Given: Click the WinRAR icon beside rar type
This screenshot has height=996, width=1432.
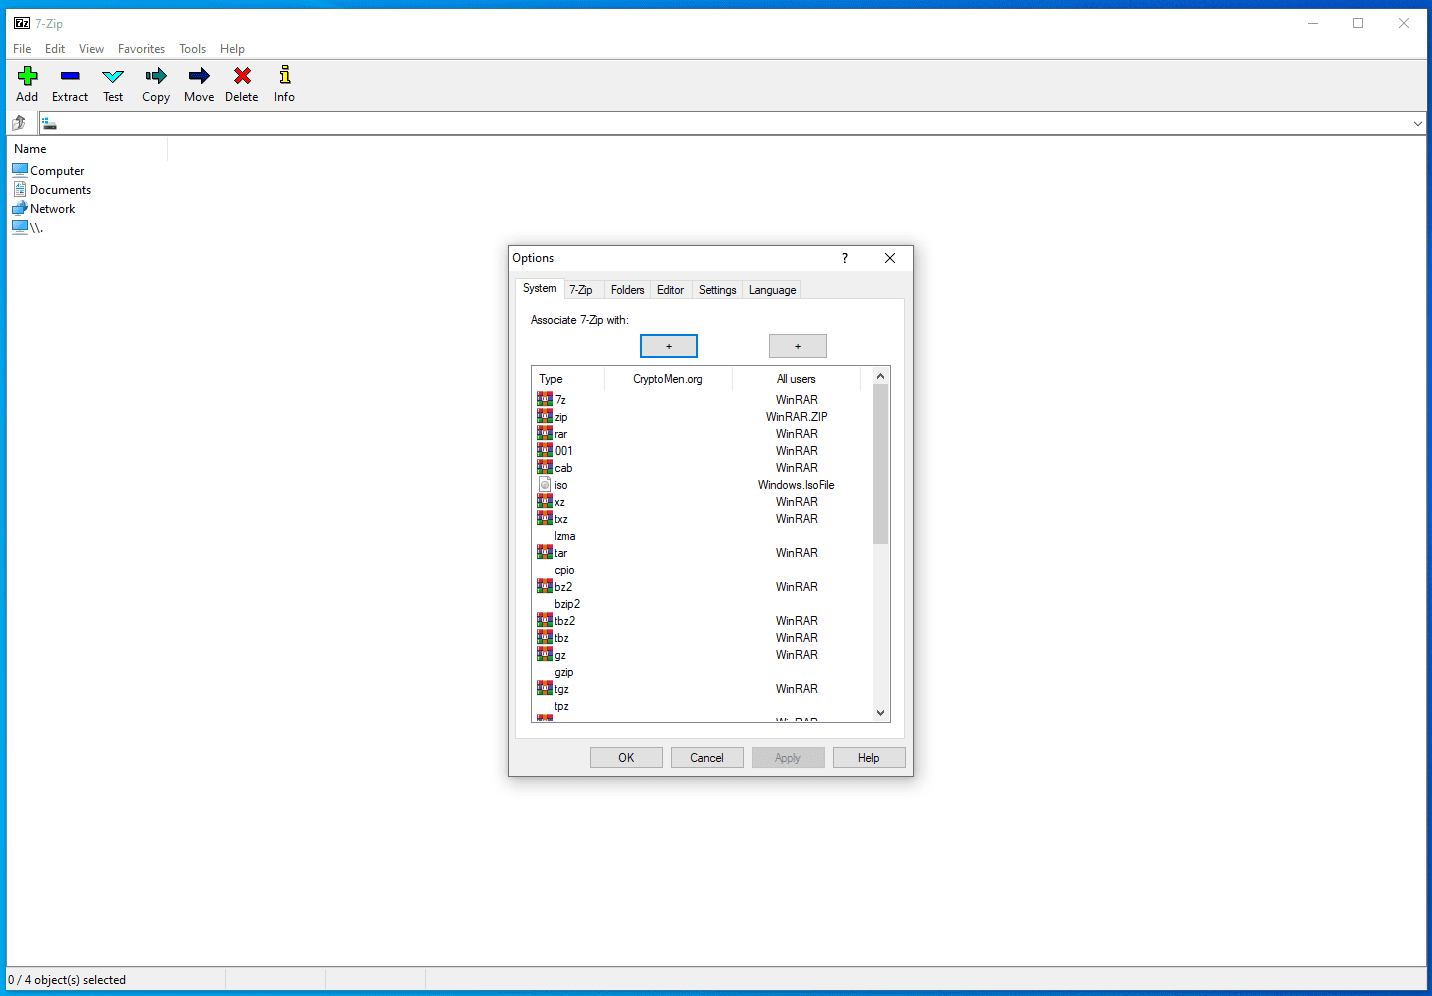Looking at the screenshot, I should 545,433.
